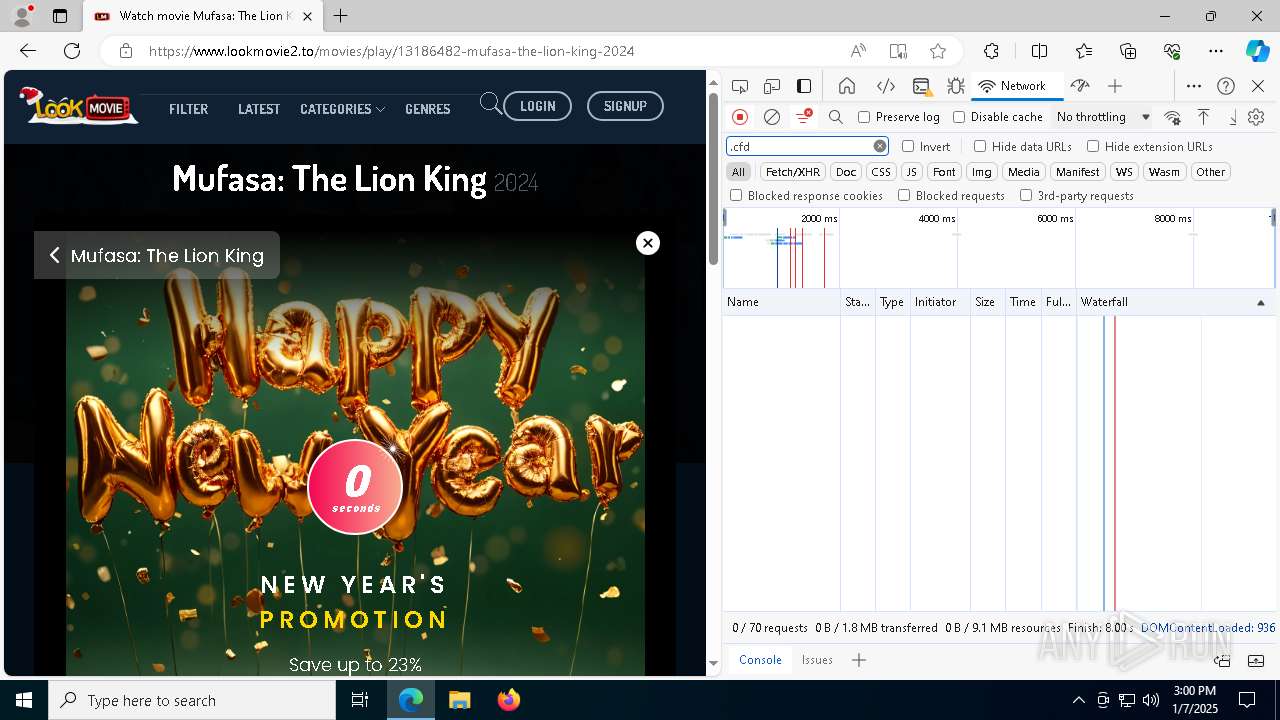Select the All request type filter

point(738,172)
